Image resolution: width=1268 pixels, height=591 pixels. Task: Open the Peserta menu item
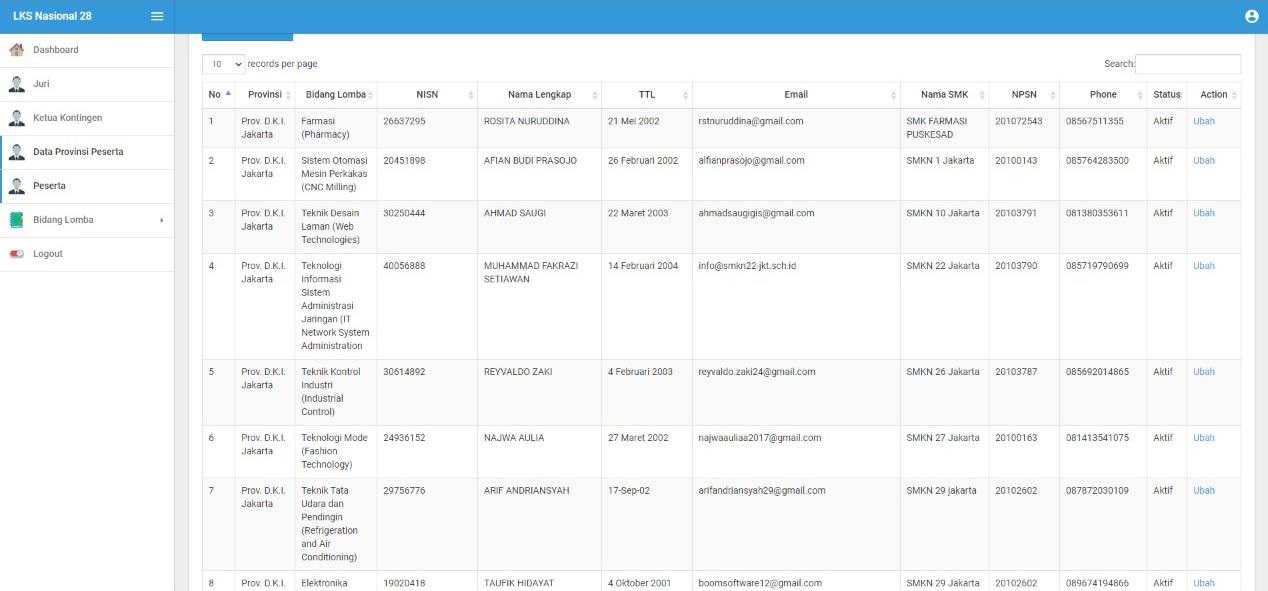click(87, 186)
